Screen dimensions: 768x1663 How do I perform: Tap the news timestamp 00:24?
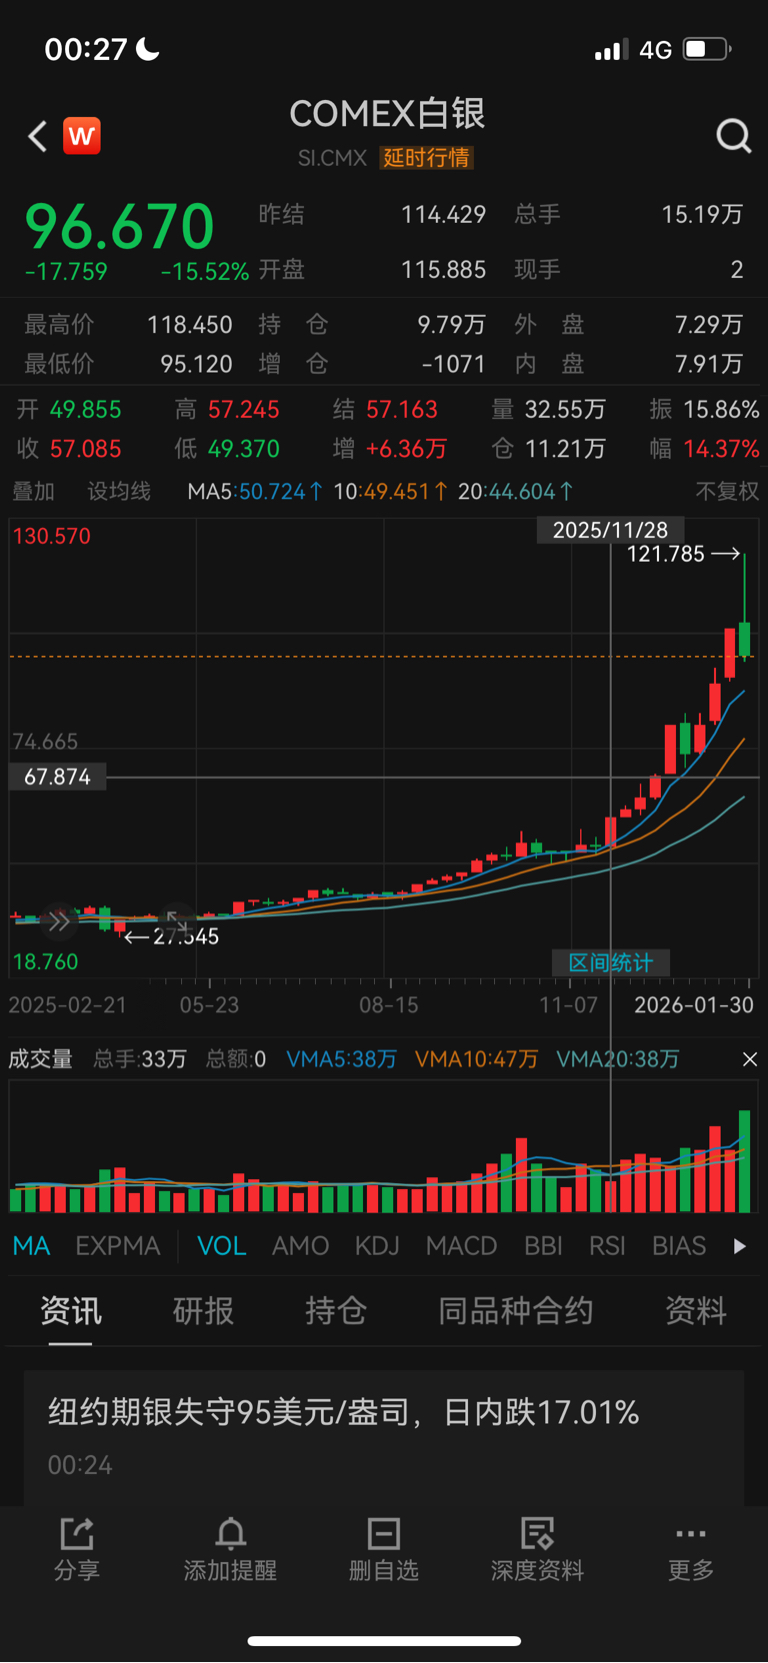tap(80, 1465)
